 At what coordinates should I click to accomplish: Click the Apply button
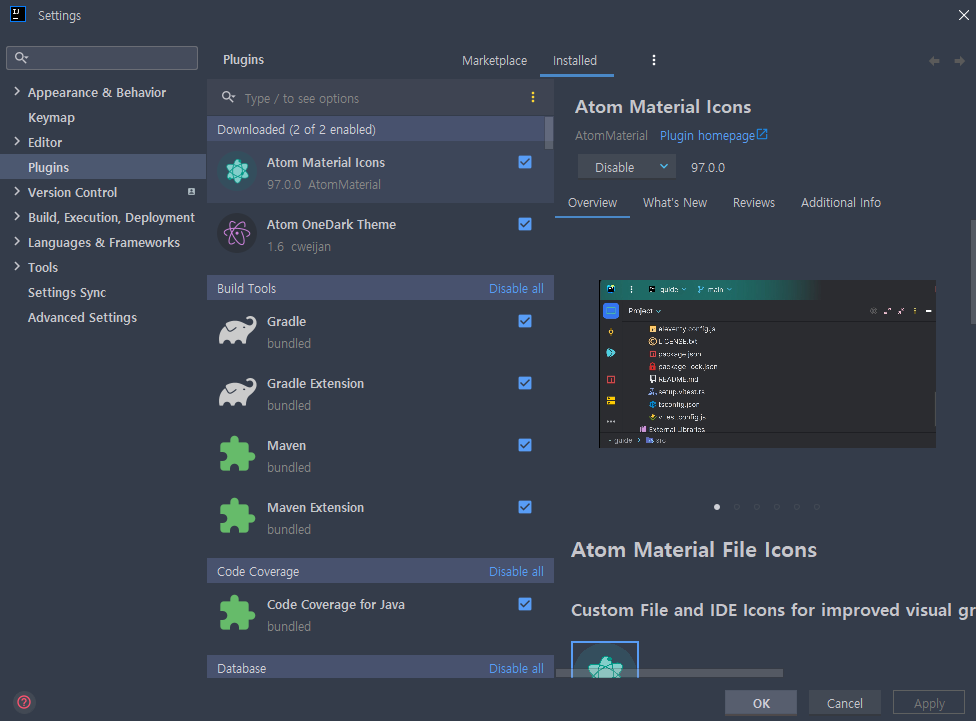tap(929, 702)
